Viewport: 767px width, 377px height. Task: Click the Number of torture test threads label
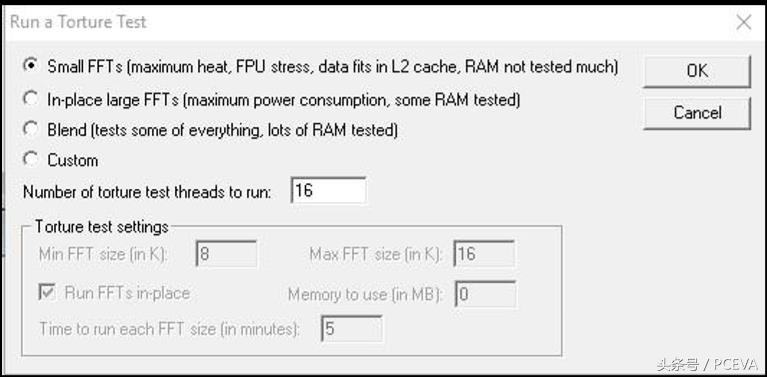[x=147, y=192]
